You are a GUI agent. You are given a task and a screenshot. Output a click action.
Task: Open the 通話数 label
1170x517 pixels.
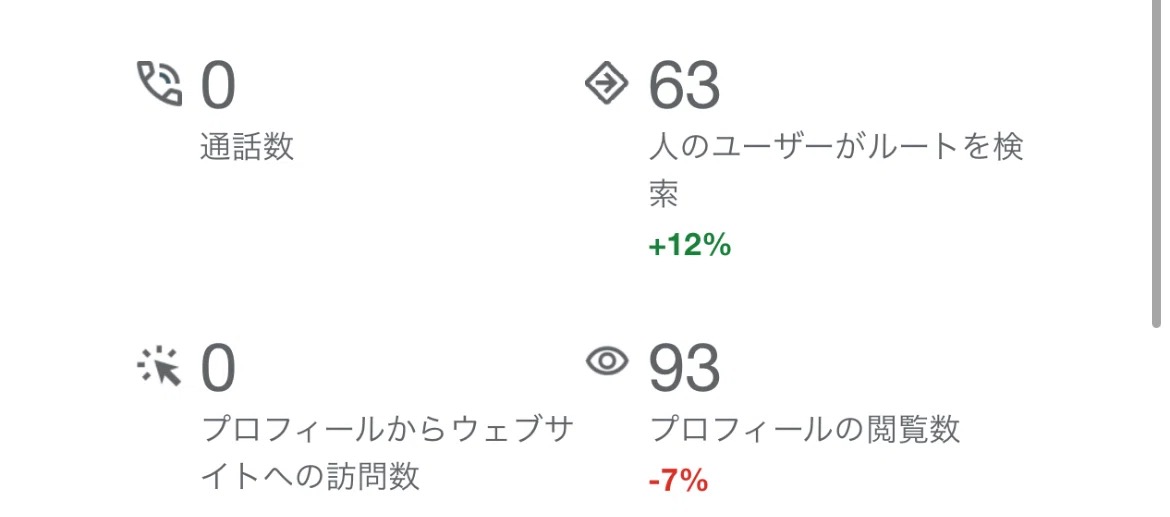247,148
